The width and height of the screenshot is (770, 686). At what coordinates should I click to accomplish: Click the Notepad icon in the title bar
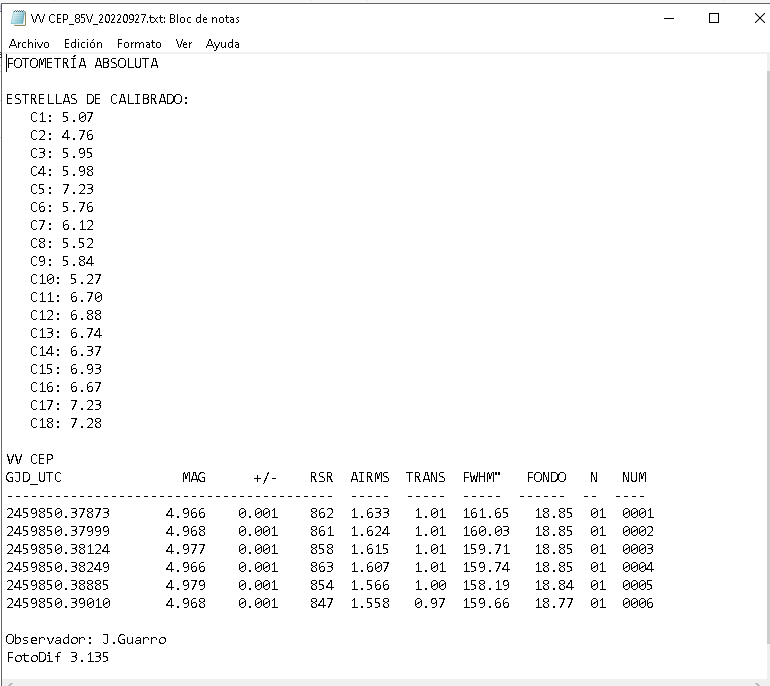coord(18,18)
